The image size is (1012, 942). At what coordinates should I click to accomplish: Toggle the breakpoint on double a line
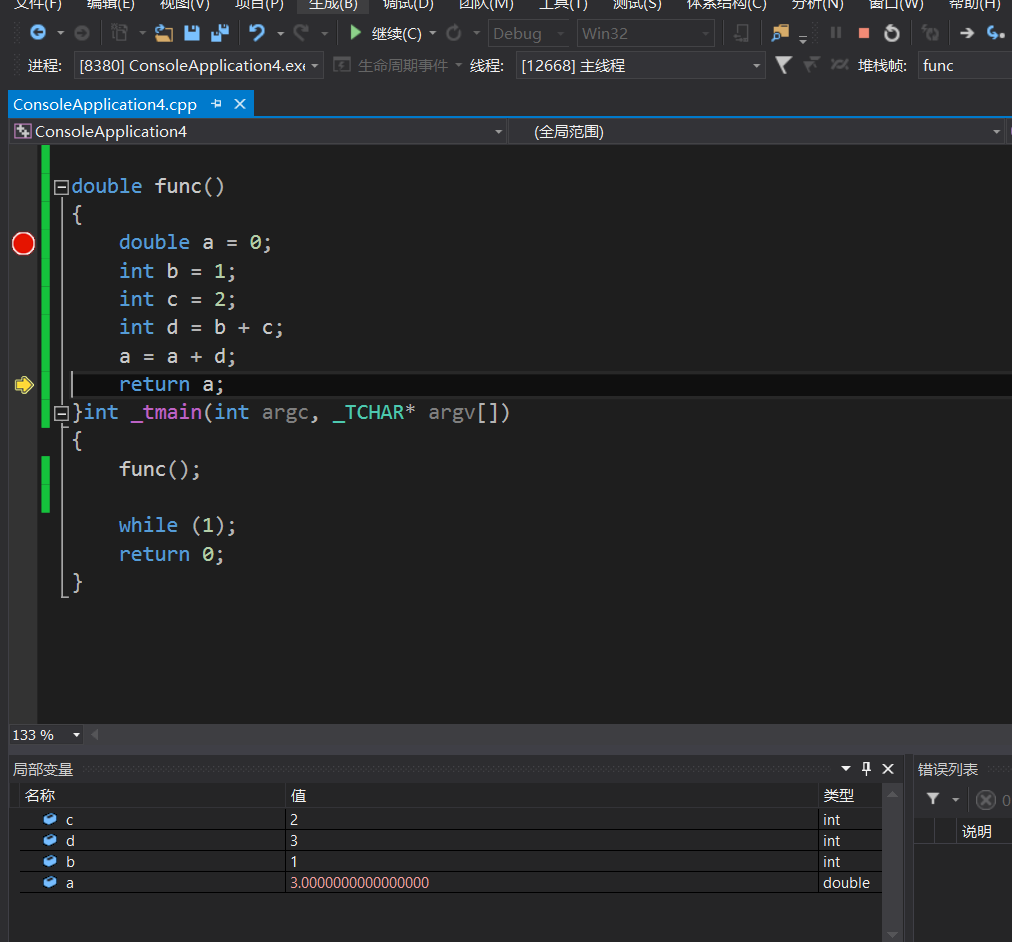(x=23, y=243)
